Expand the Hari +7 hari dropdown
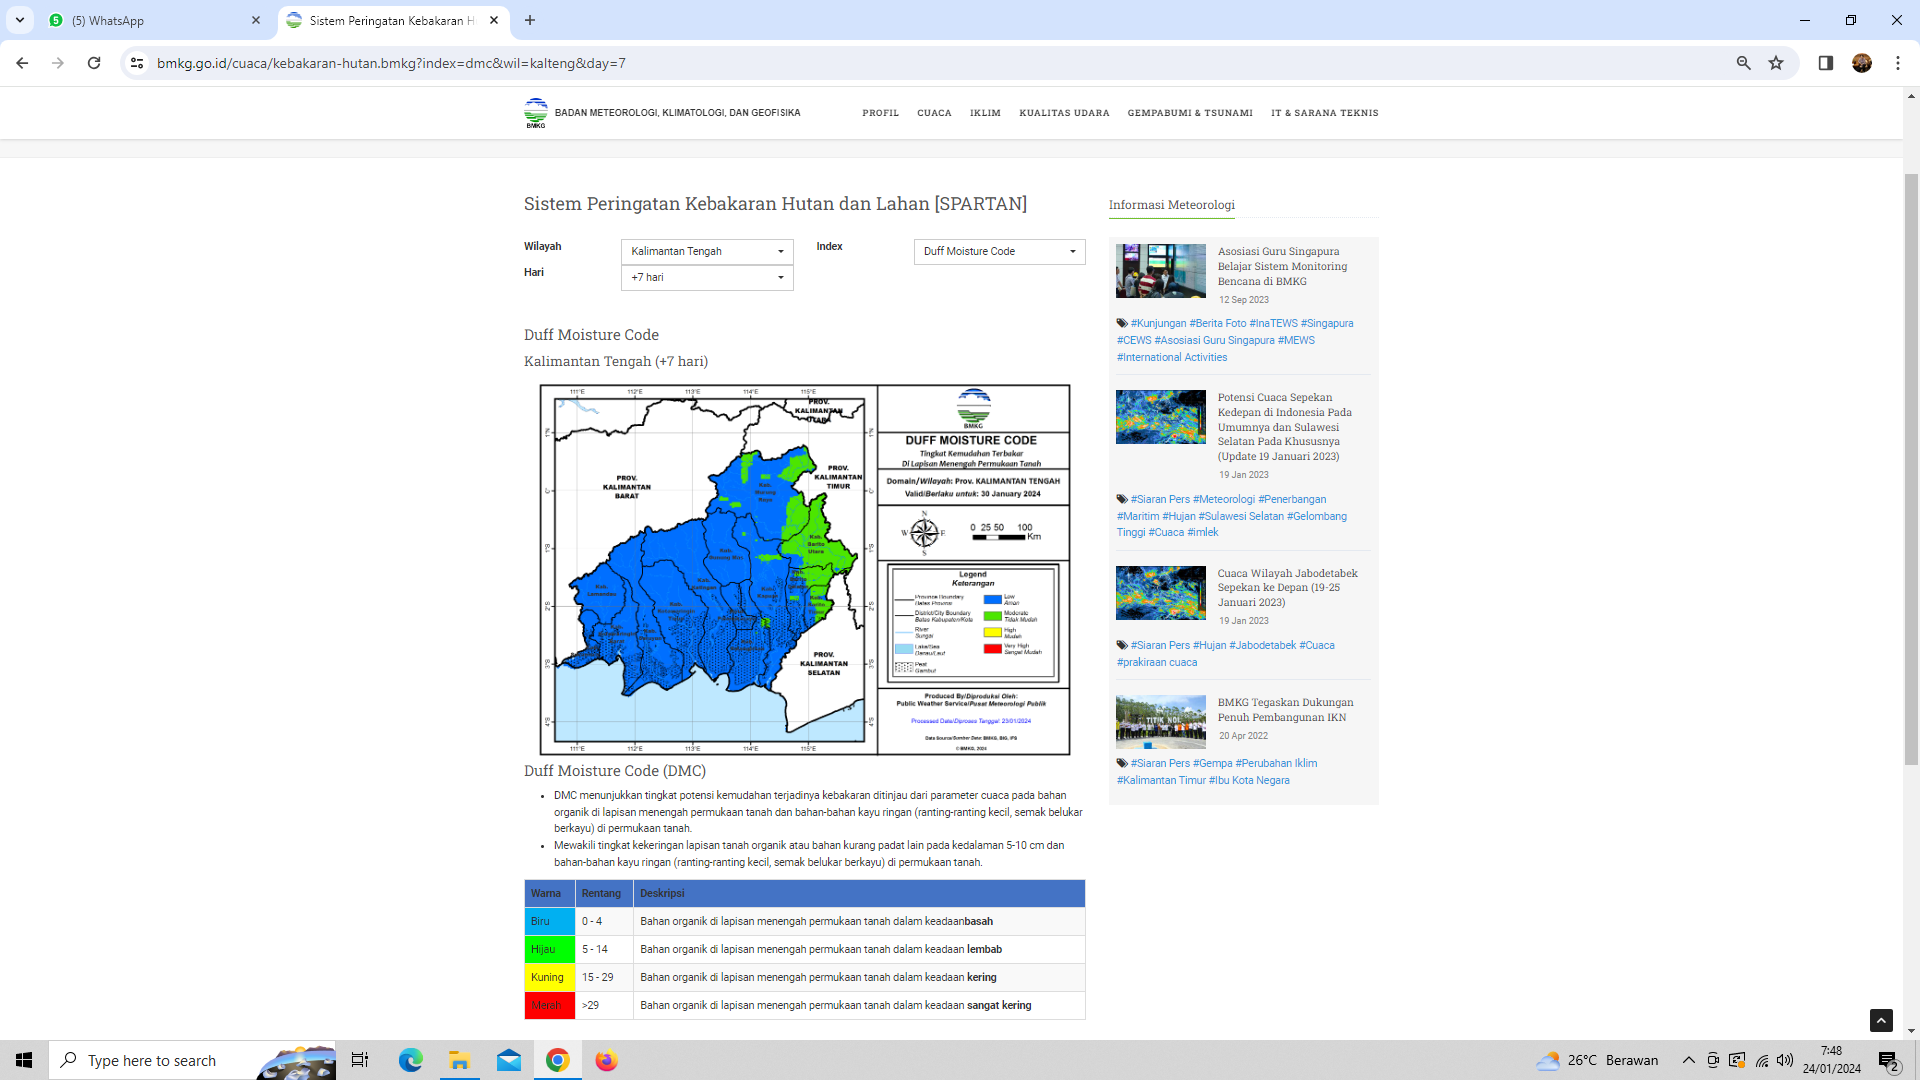 coord(707,277)
